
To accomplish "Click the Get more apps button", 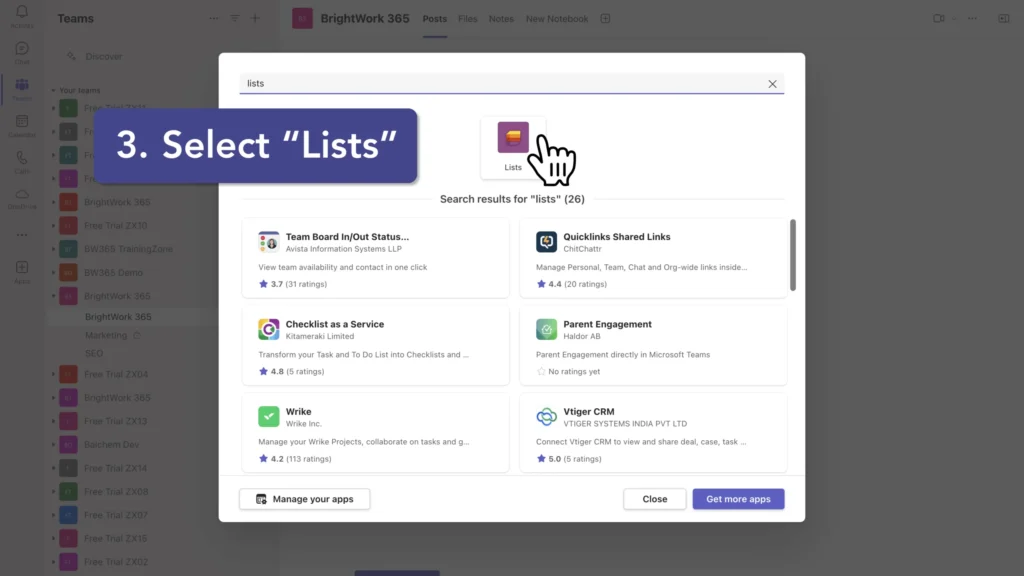I will (738, 498).
